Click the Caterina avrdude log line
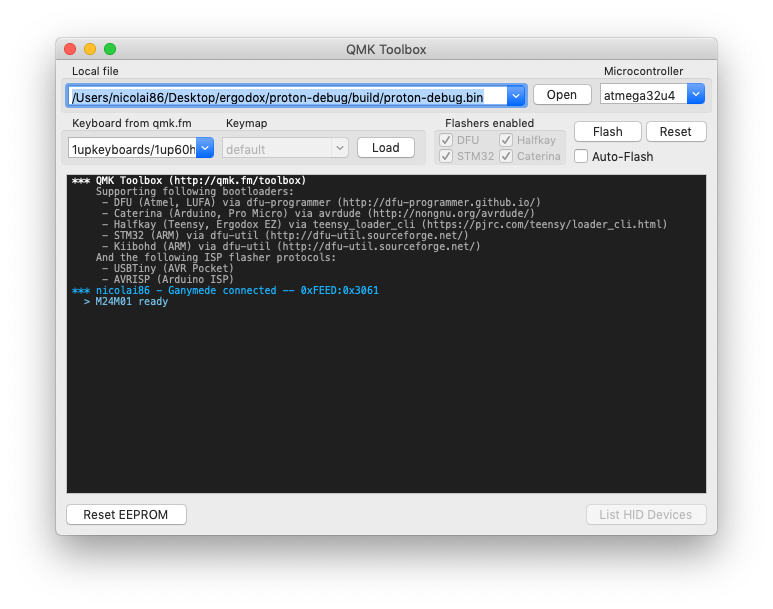The width and height of the screenshot is (773, 609). pyautogui.click(x=318, y=214)
